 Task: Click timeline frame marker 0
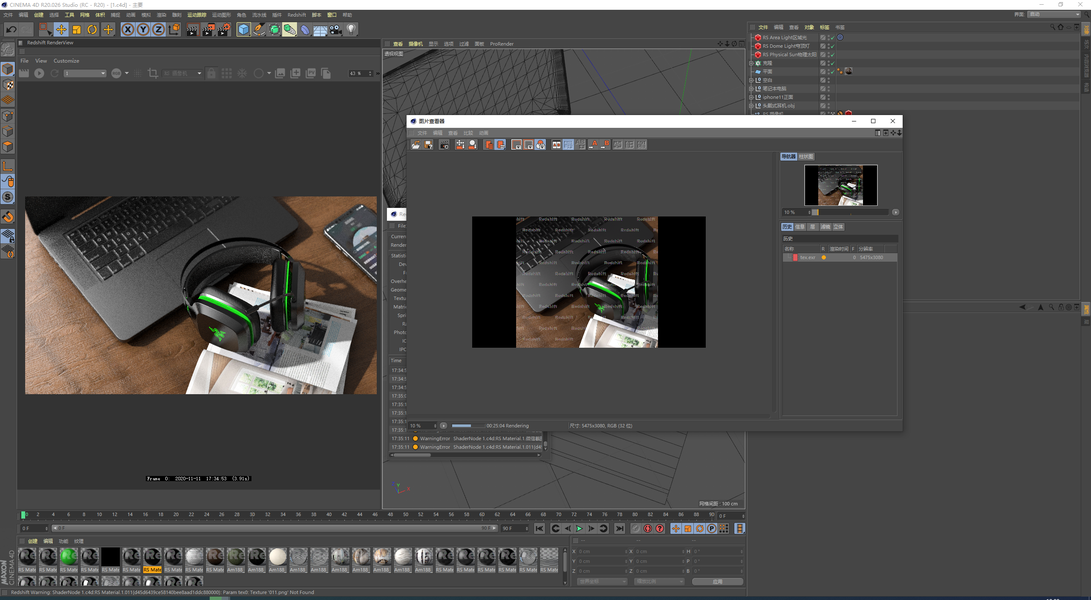point(23,515)
